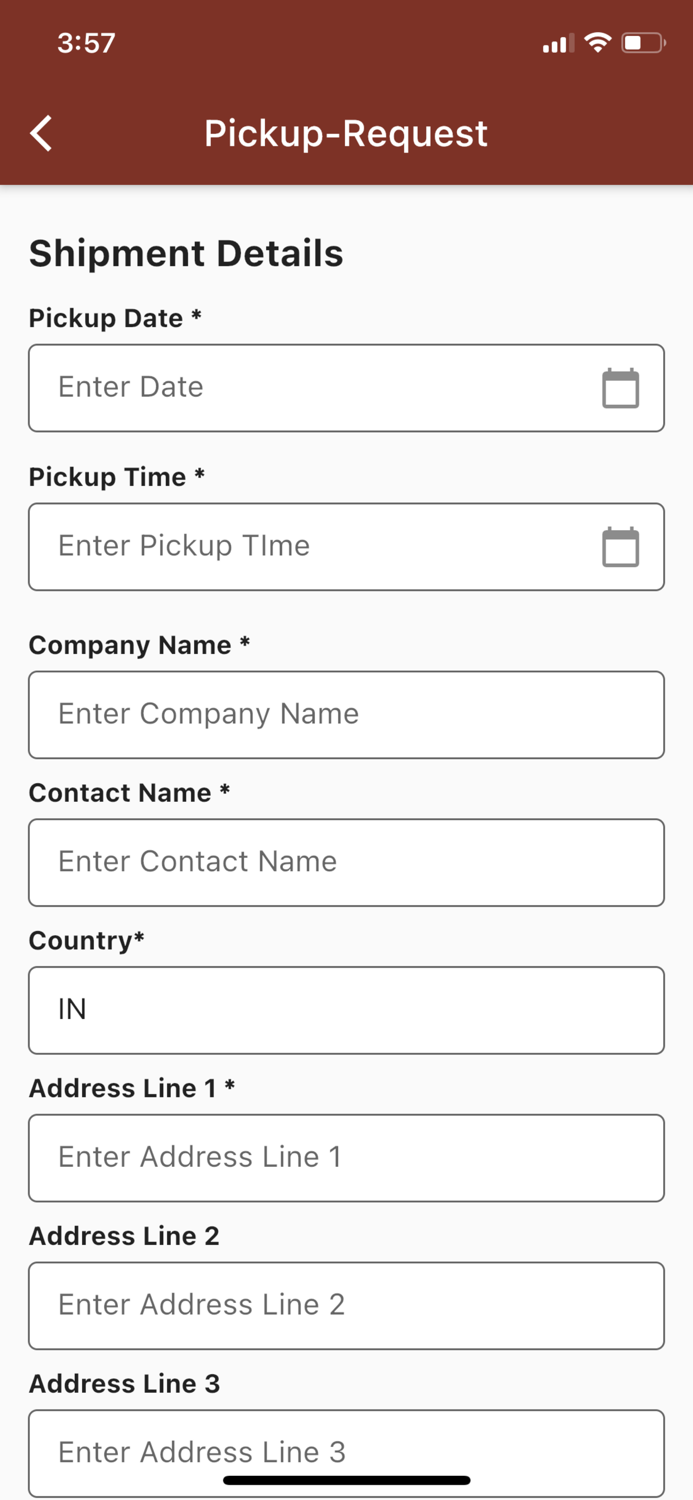This screenshot has width=693, height=1500.
Task: Tap the 3:57 clock in status bar
Action: (x=86, y=43)
